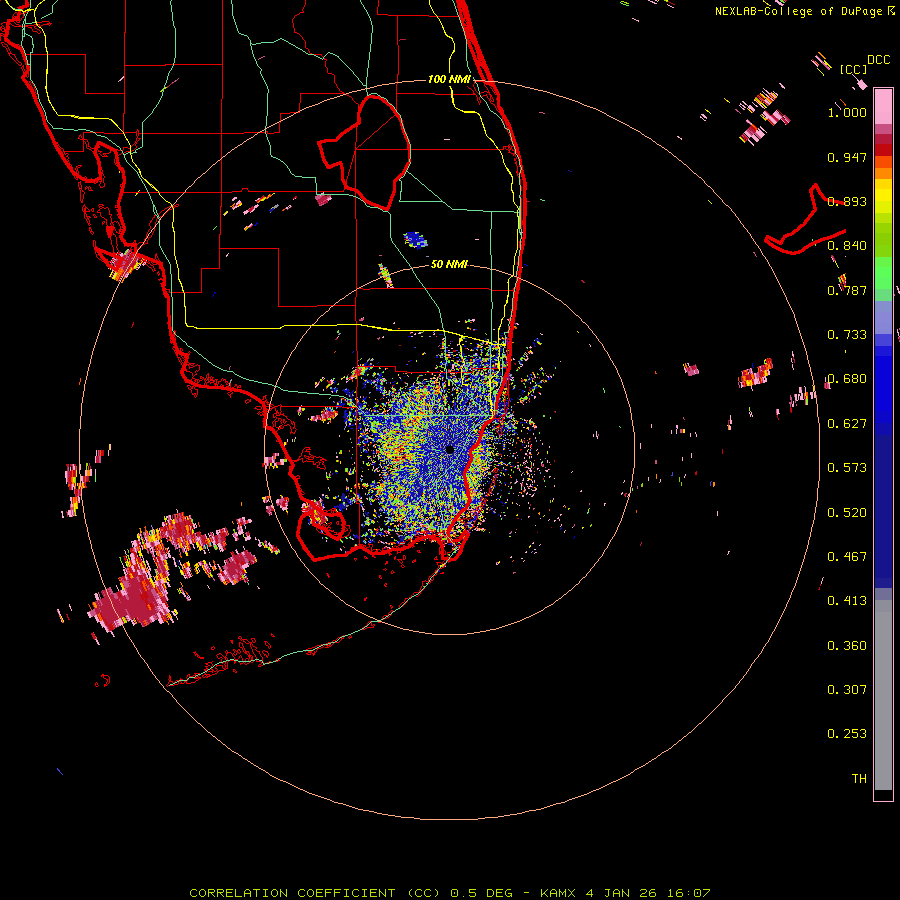
Task: Click the 0.627 scale value
Action: [847, 424]
